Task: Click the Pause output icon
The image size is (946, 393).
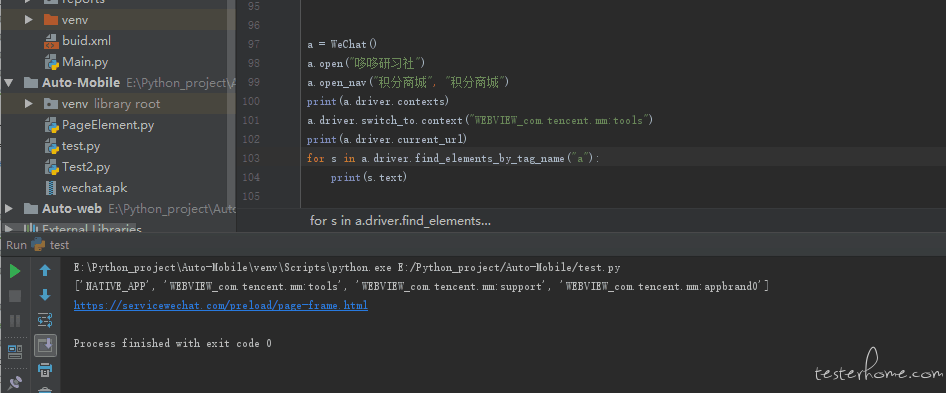Action: [x=15, y=321]
